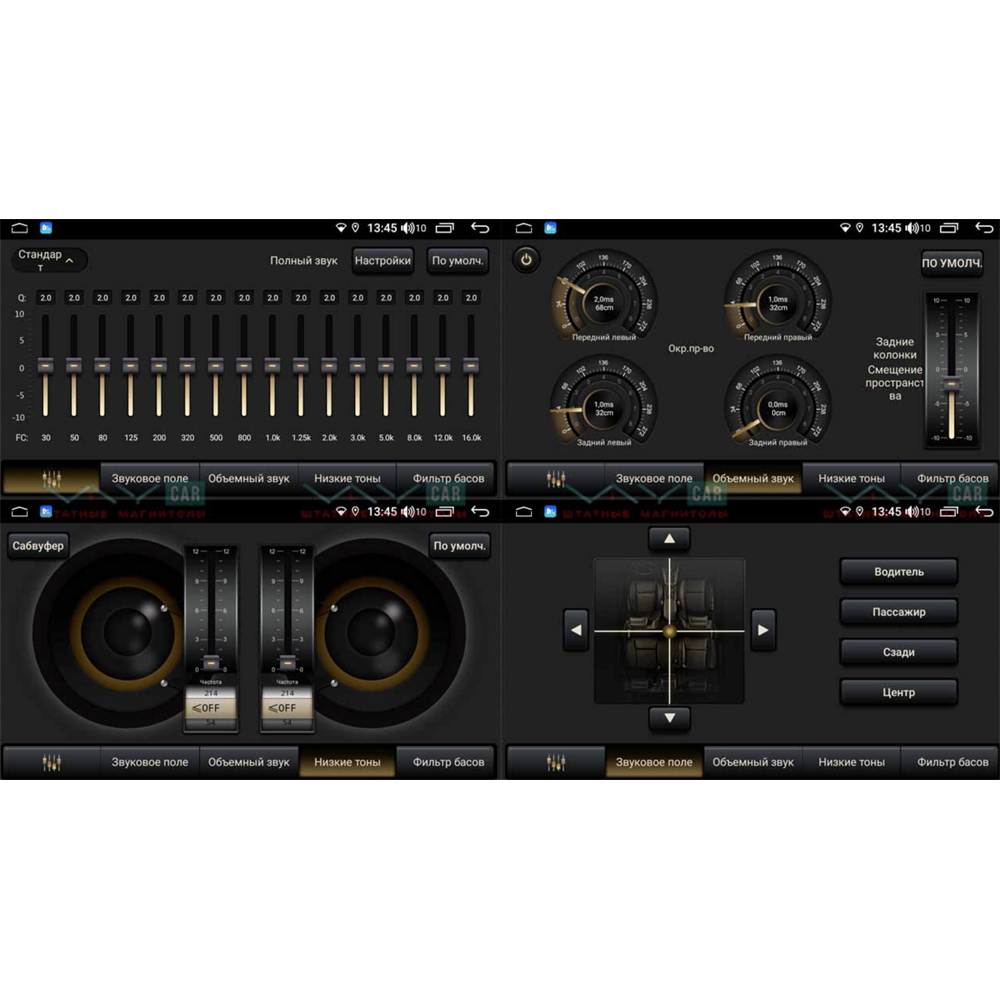
Task: Shift sound field left with the left arrow
Action: tap(576, 630)
